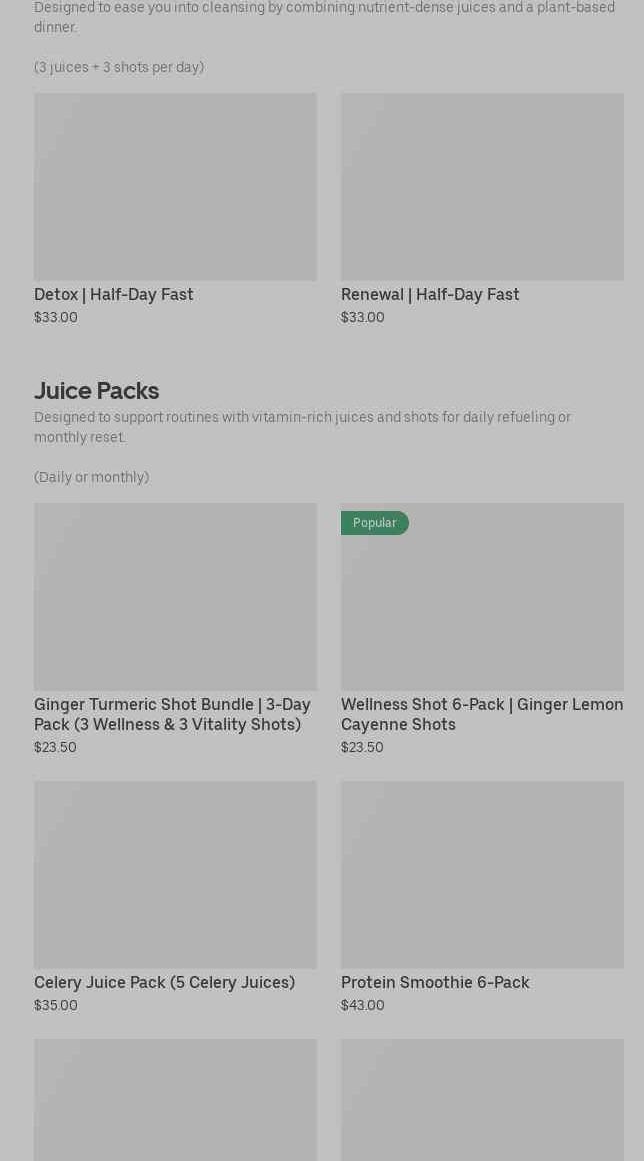Select the $23.50 price under Wellness Shot 6-Pack
The height and width of the screenshot is (1161, 644).
tap(362, 747)
